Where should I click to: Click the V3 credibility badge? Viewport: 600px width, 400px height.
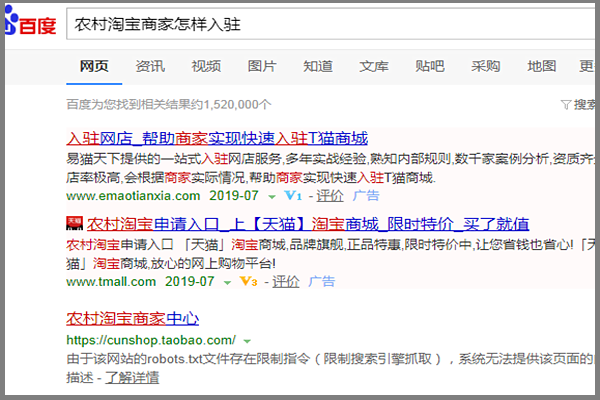249,282
